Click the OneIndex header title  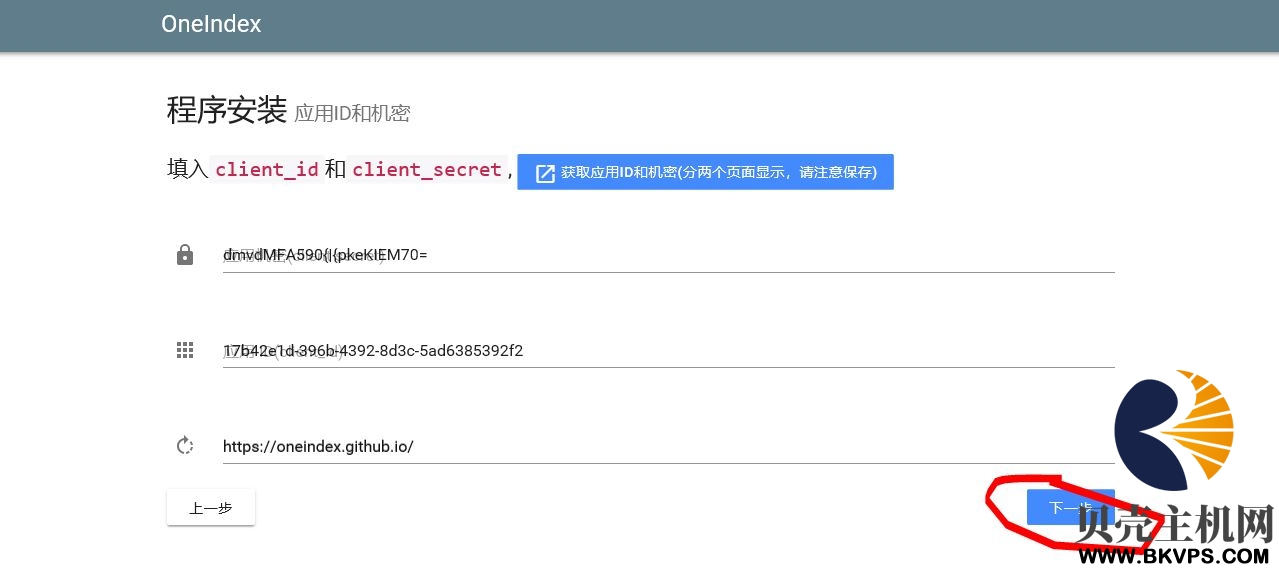click(211, 24)
